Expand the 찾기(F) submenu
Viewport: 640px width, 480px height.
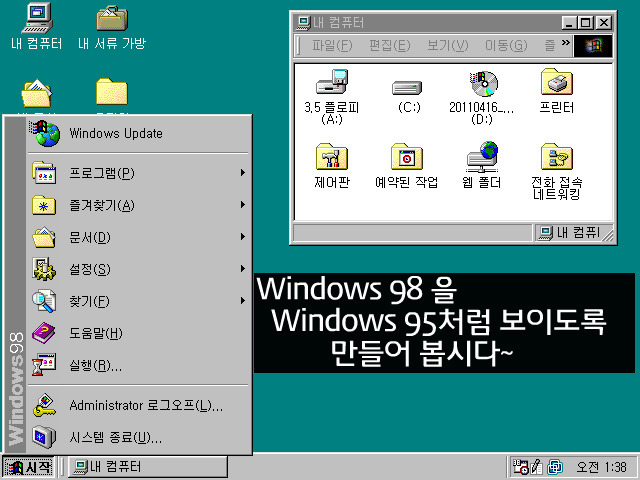click(x=138, y=301)
